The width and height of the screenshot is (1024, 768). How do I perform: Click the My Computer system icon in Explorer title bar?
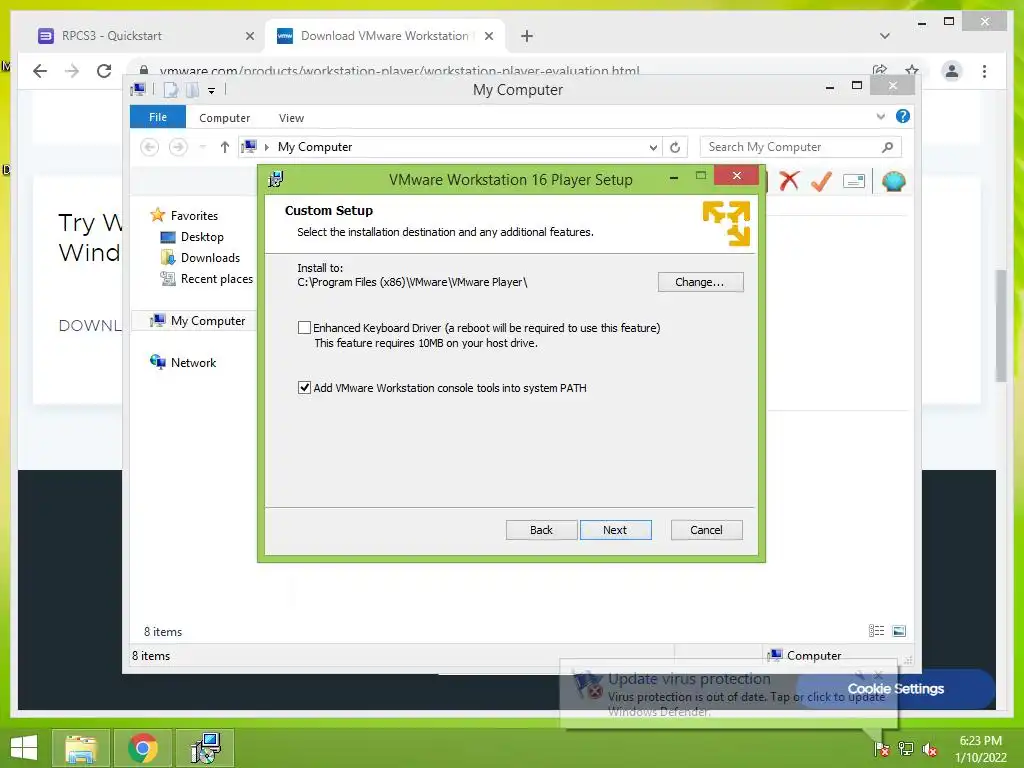coord(138,89)
